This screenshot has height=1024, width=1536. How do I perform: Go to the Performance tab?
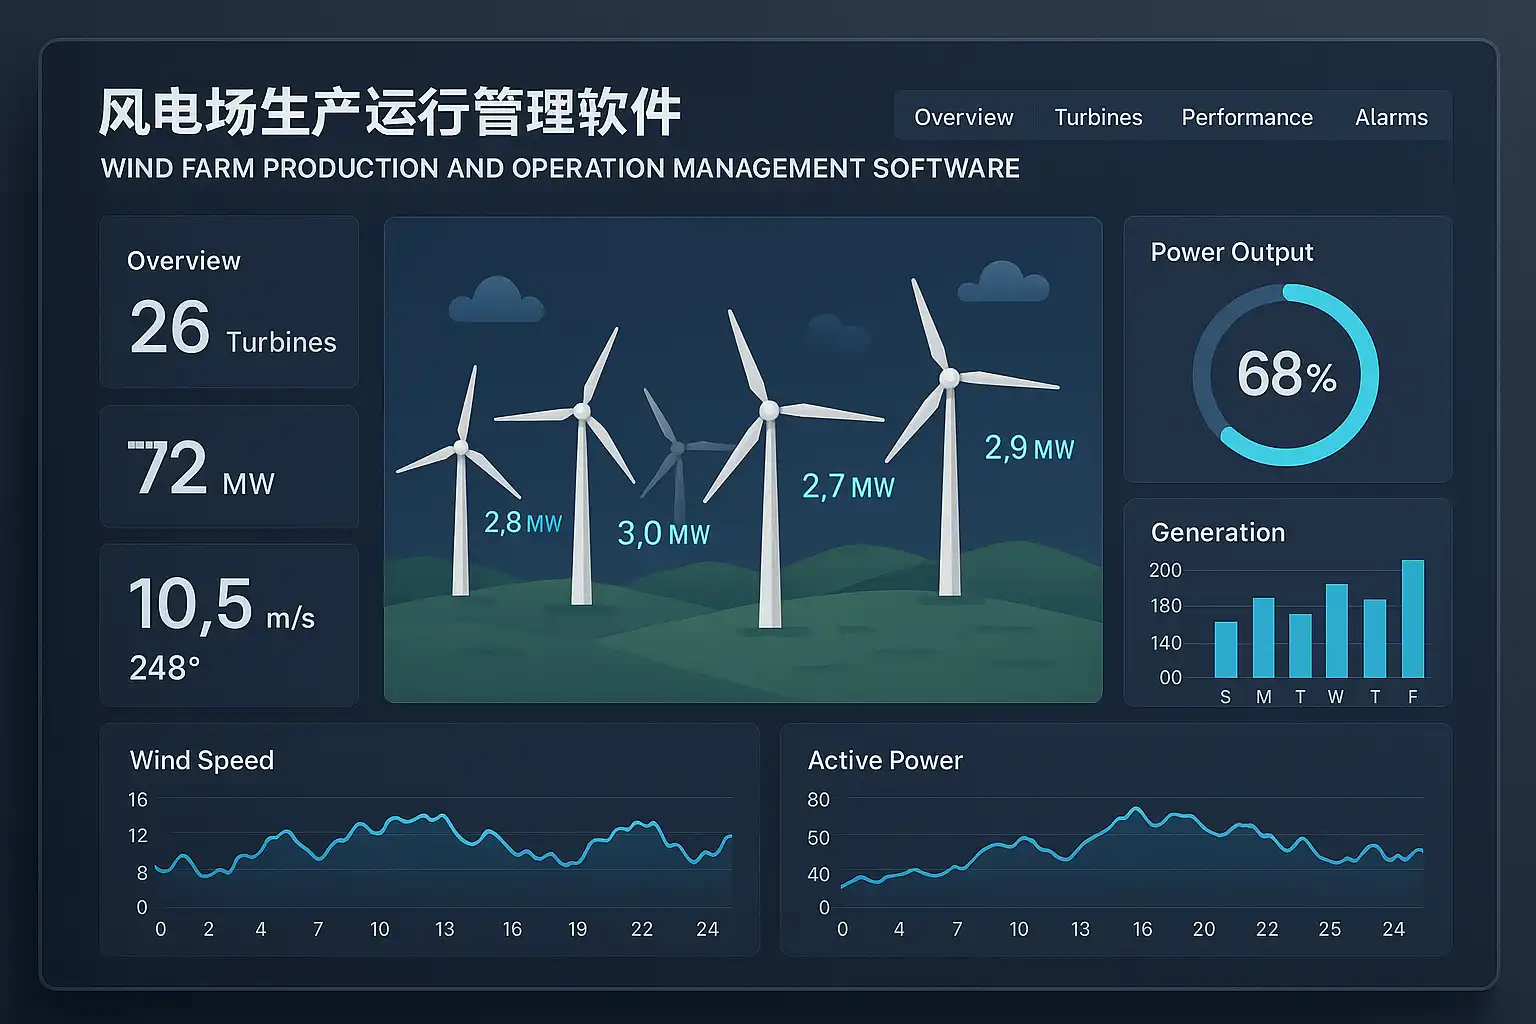click(1246, 117)
